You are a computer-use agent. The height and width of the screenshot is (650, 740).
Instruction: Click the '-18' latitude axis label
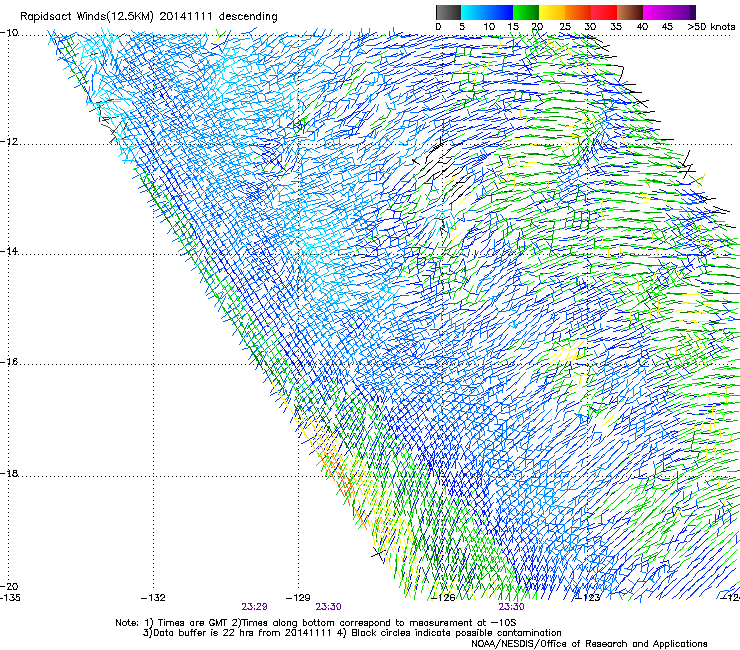click(x=9, y=473)
